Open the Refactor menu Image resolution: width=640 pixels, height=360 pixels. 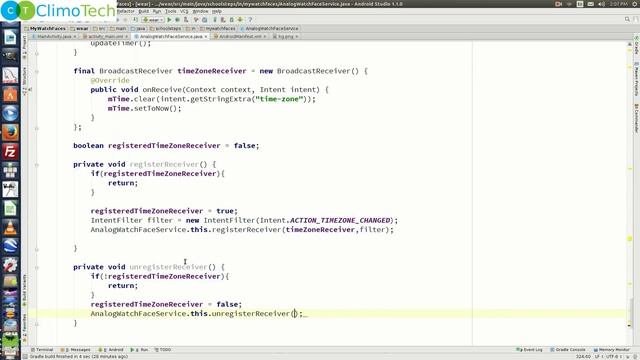[126, 11]
